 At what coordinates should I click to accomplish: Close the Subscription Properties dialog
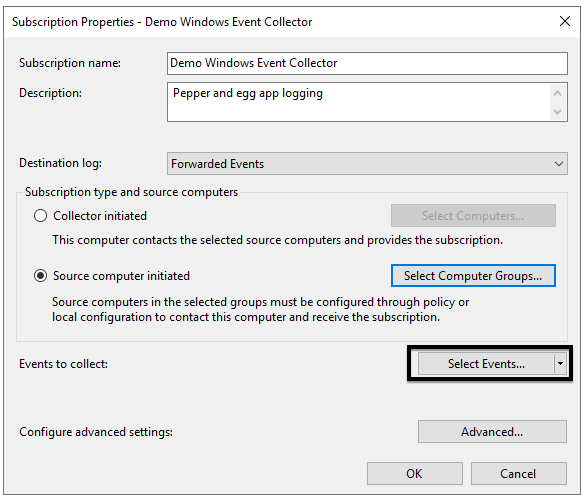(x=565, y=21)
